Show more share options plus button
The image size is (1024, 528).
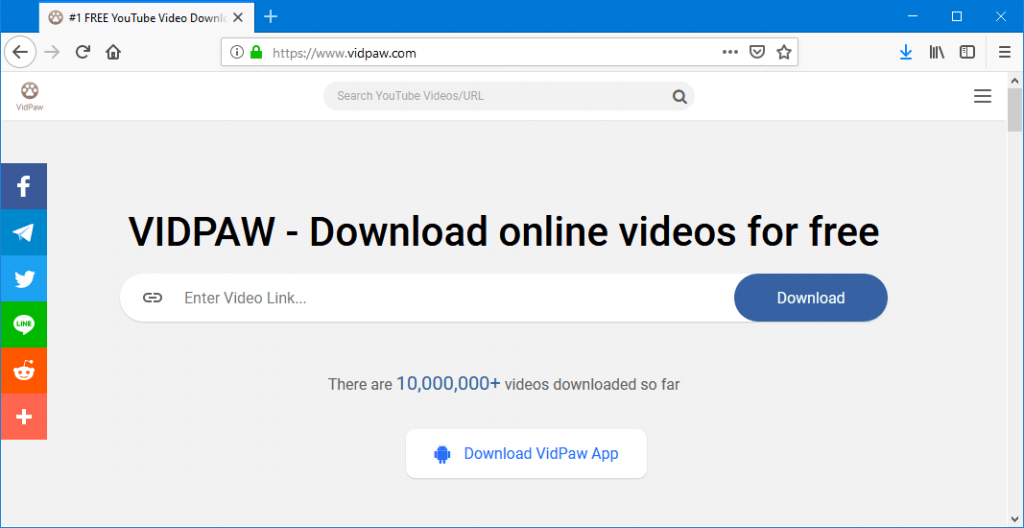[24, 416]
